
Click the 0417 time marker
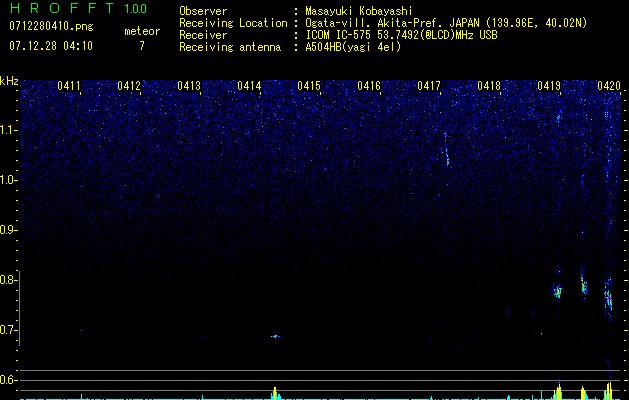tap(429, 85)
